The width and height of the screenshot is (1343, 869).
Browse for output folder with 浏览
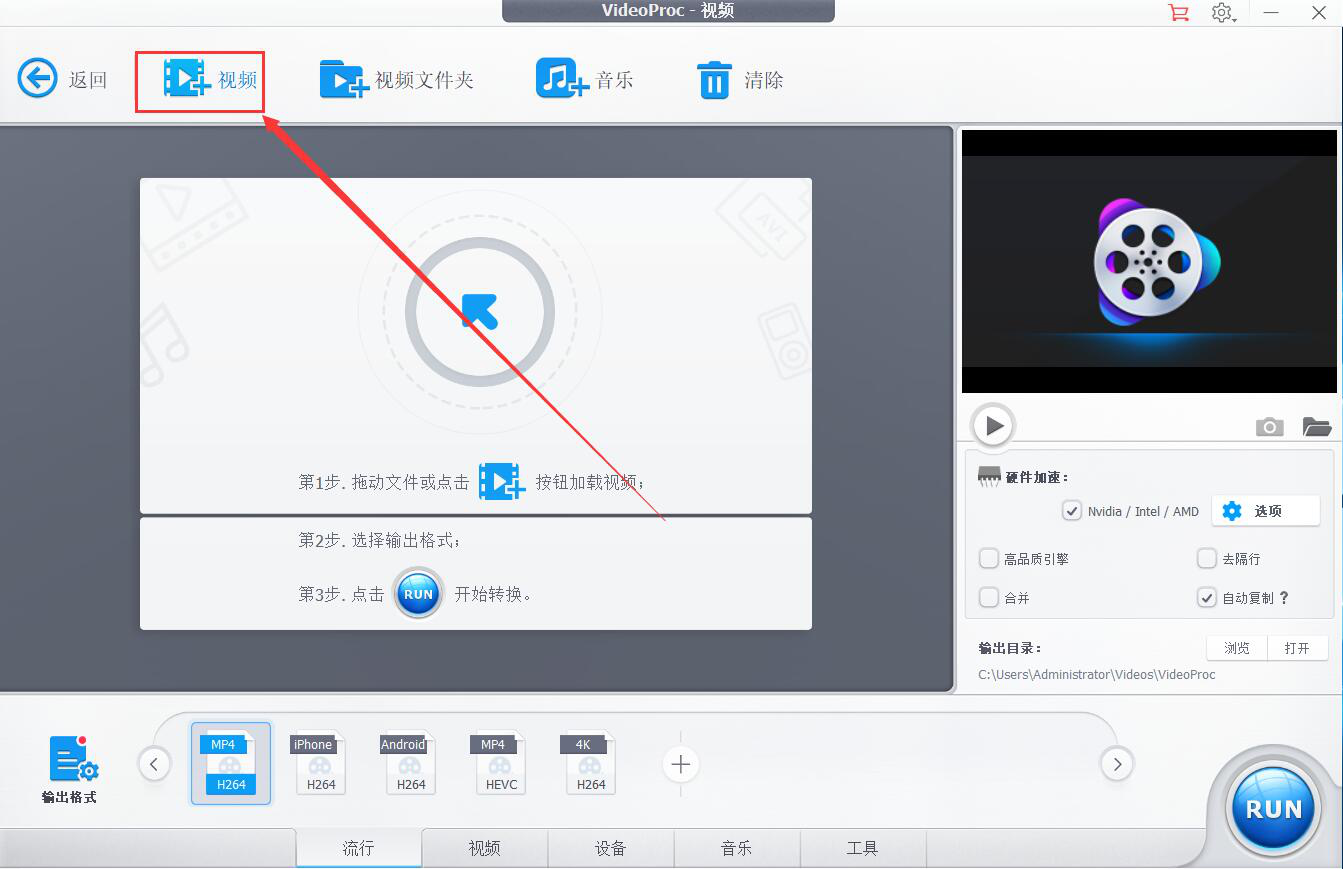tap(1237, 648)
